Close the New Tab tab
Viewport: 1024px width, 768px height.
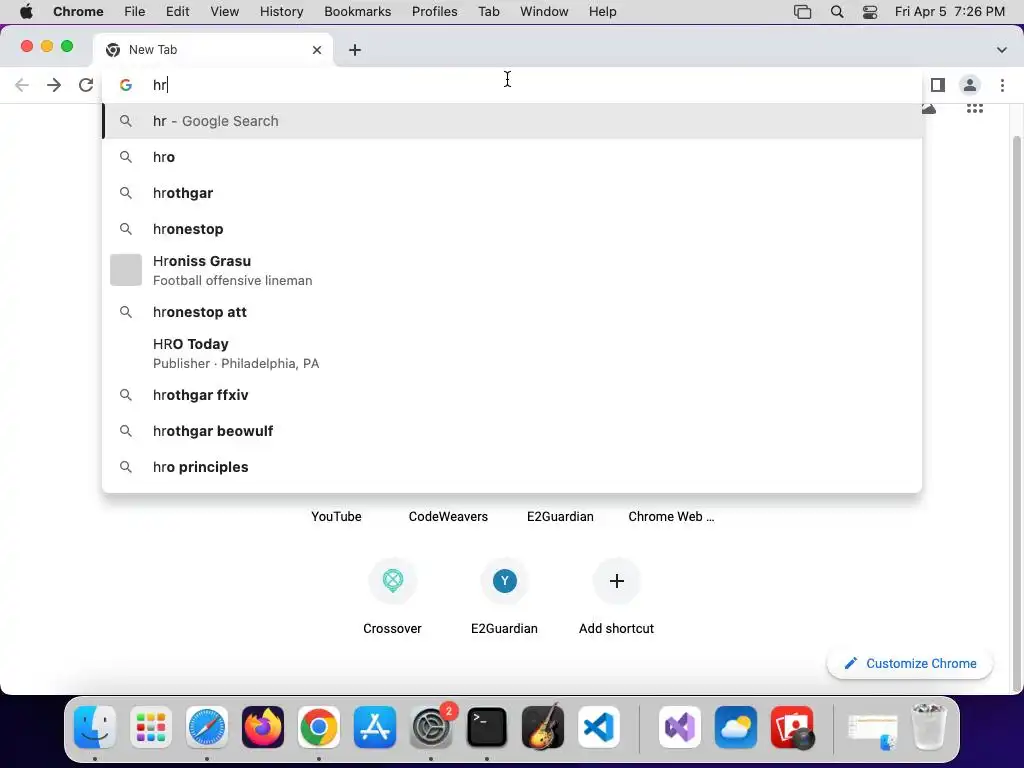pyautogui.click(x=317, y=50)
